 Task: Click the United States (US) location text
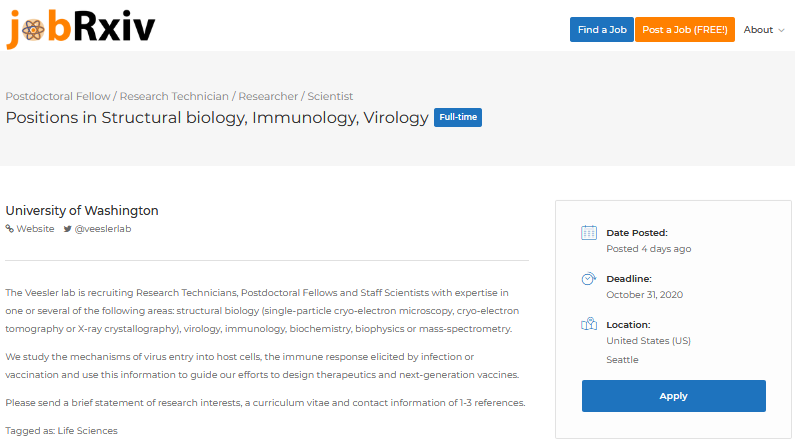point(648,341)
